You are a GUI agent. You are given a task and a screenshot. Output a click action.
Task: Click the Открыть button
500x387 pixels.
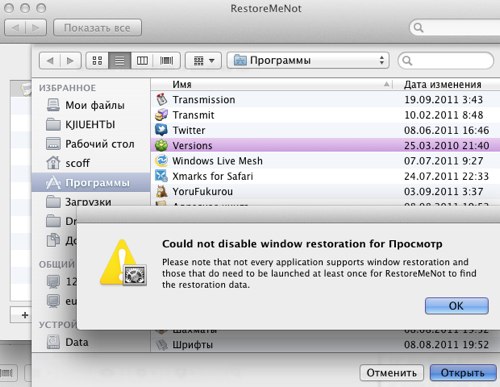coord(462,373)
